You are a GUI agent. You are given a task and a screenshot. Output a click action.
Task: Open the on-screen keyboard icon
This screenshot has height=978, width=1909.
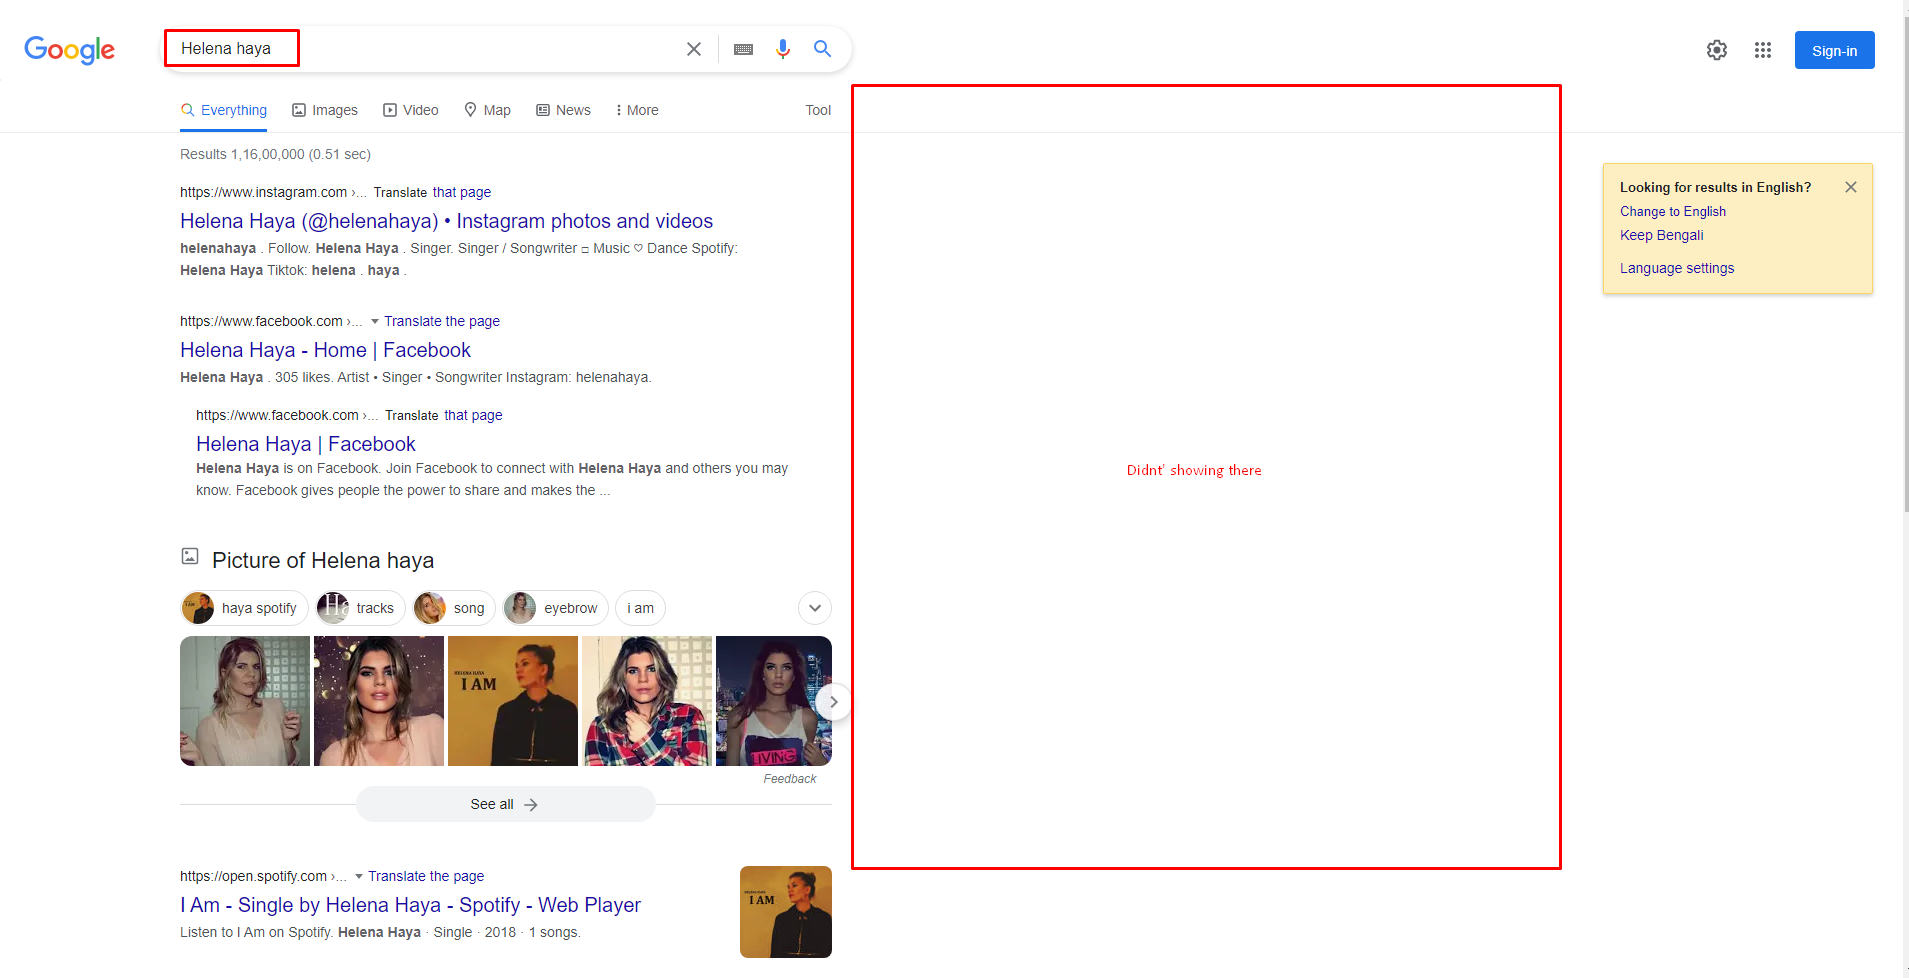point(743,49)
